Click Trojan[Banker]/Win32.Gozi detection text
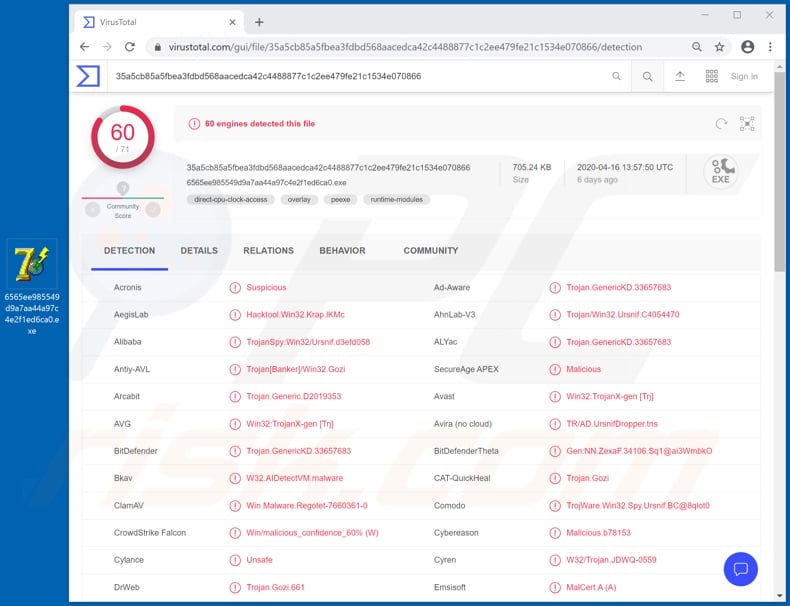 (x=296, y=369)
